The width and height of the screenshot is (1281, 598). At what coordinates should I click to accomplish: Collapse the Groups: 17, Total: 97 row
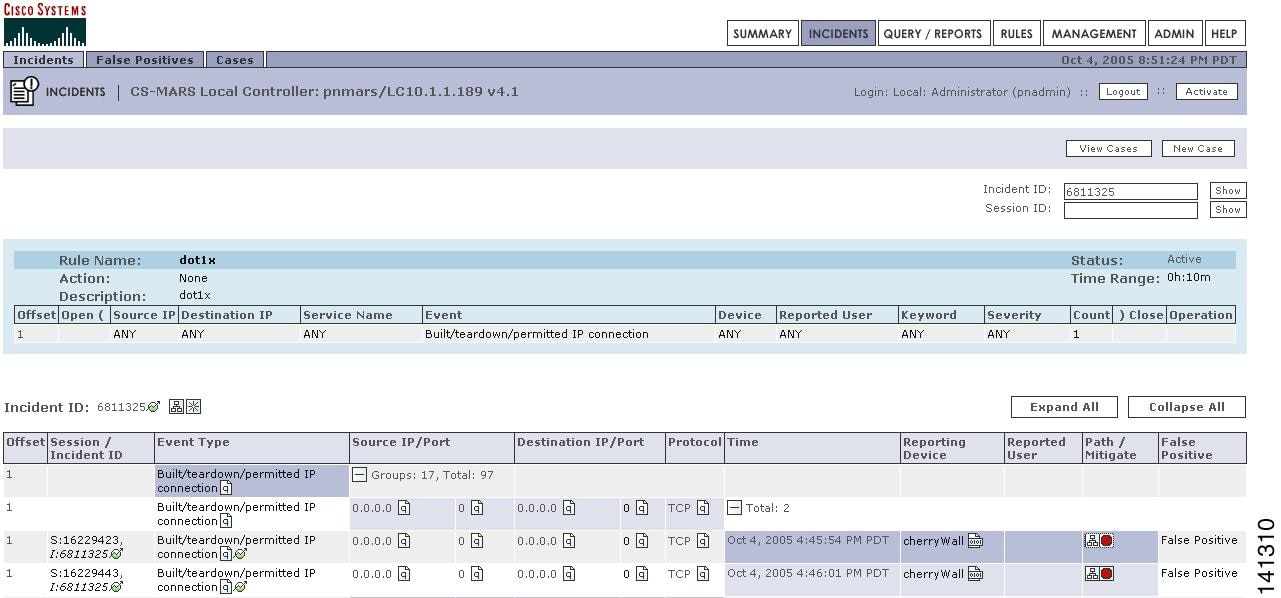click(359, 475)
